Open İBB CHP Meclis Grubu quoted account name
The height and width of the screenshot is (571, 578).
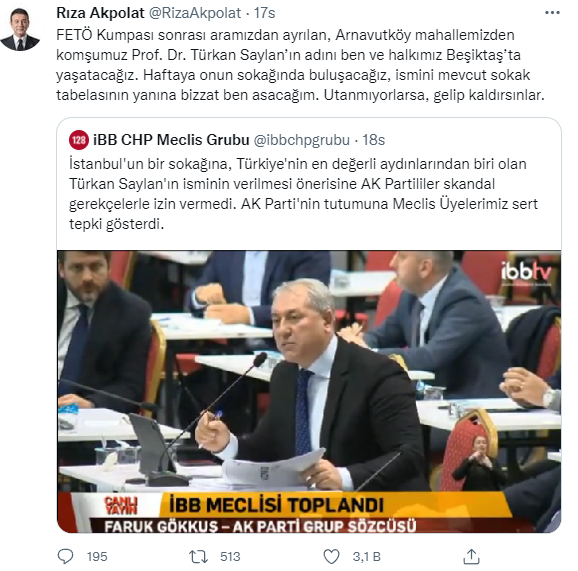pyautogui.click(x=171, y=140)
